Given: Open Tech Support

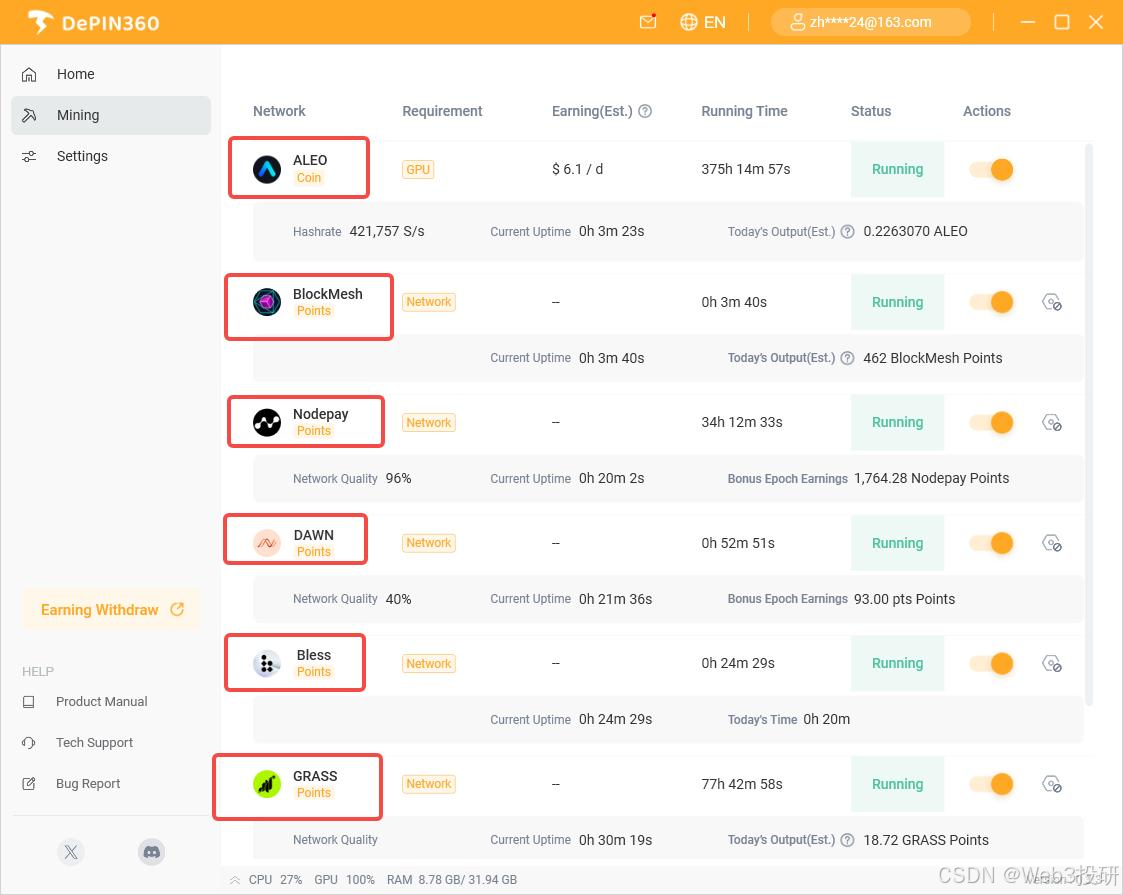Looking at the screenshot, I should pyautogui.click(x=95, y=742).
